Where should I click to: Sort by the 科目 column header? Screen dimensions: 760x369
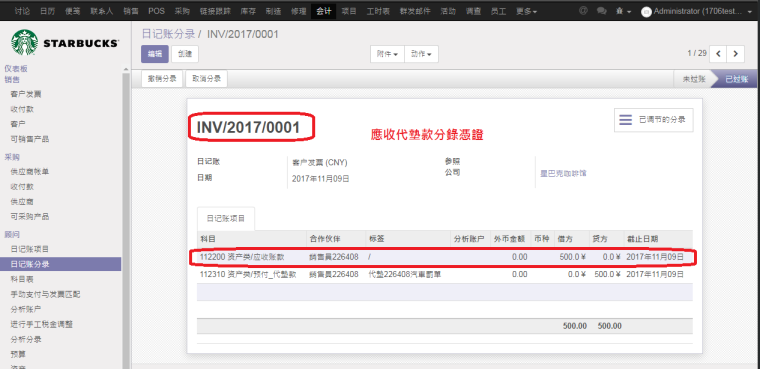tap(252, 239)
